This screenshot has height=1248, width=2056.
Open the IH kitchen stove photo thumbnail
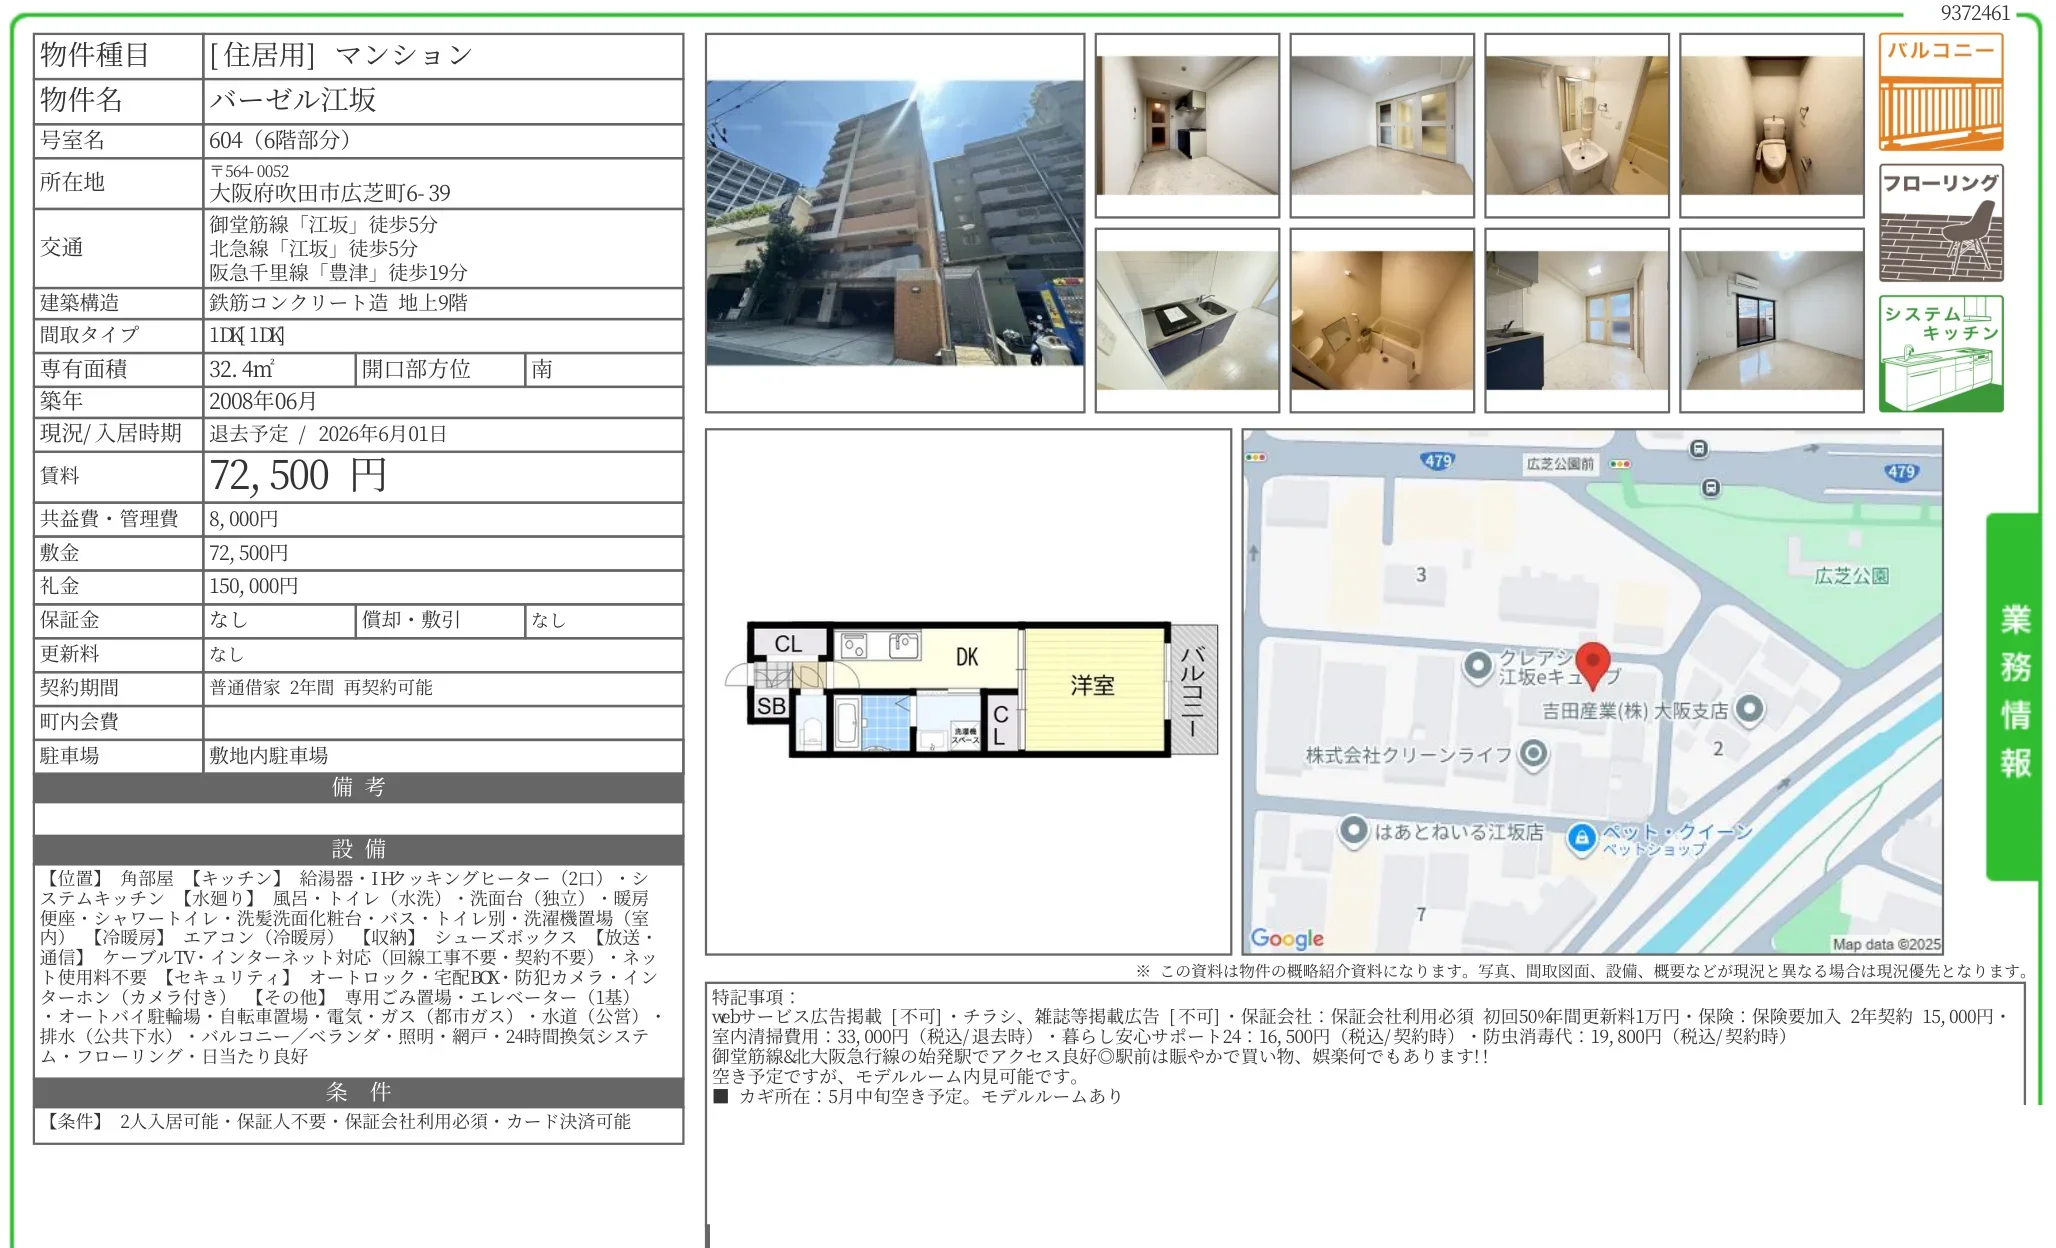pos(1187,320)
